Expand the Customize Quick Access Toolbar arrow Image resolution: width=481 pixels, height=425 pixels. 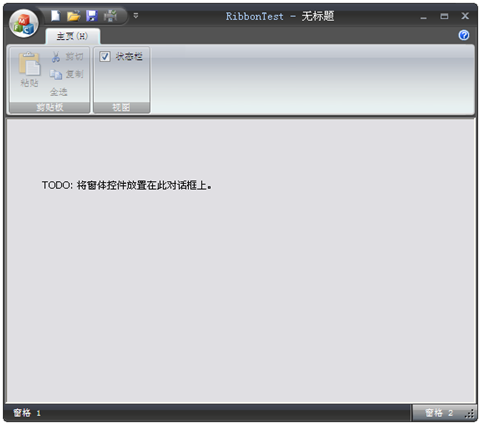(136, 16)
